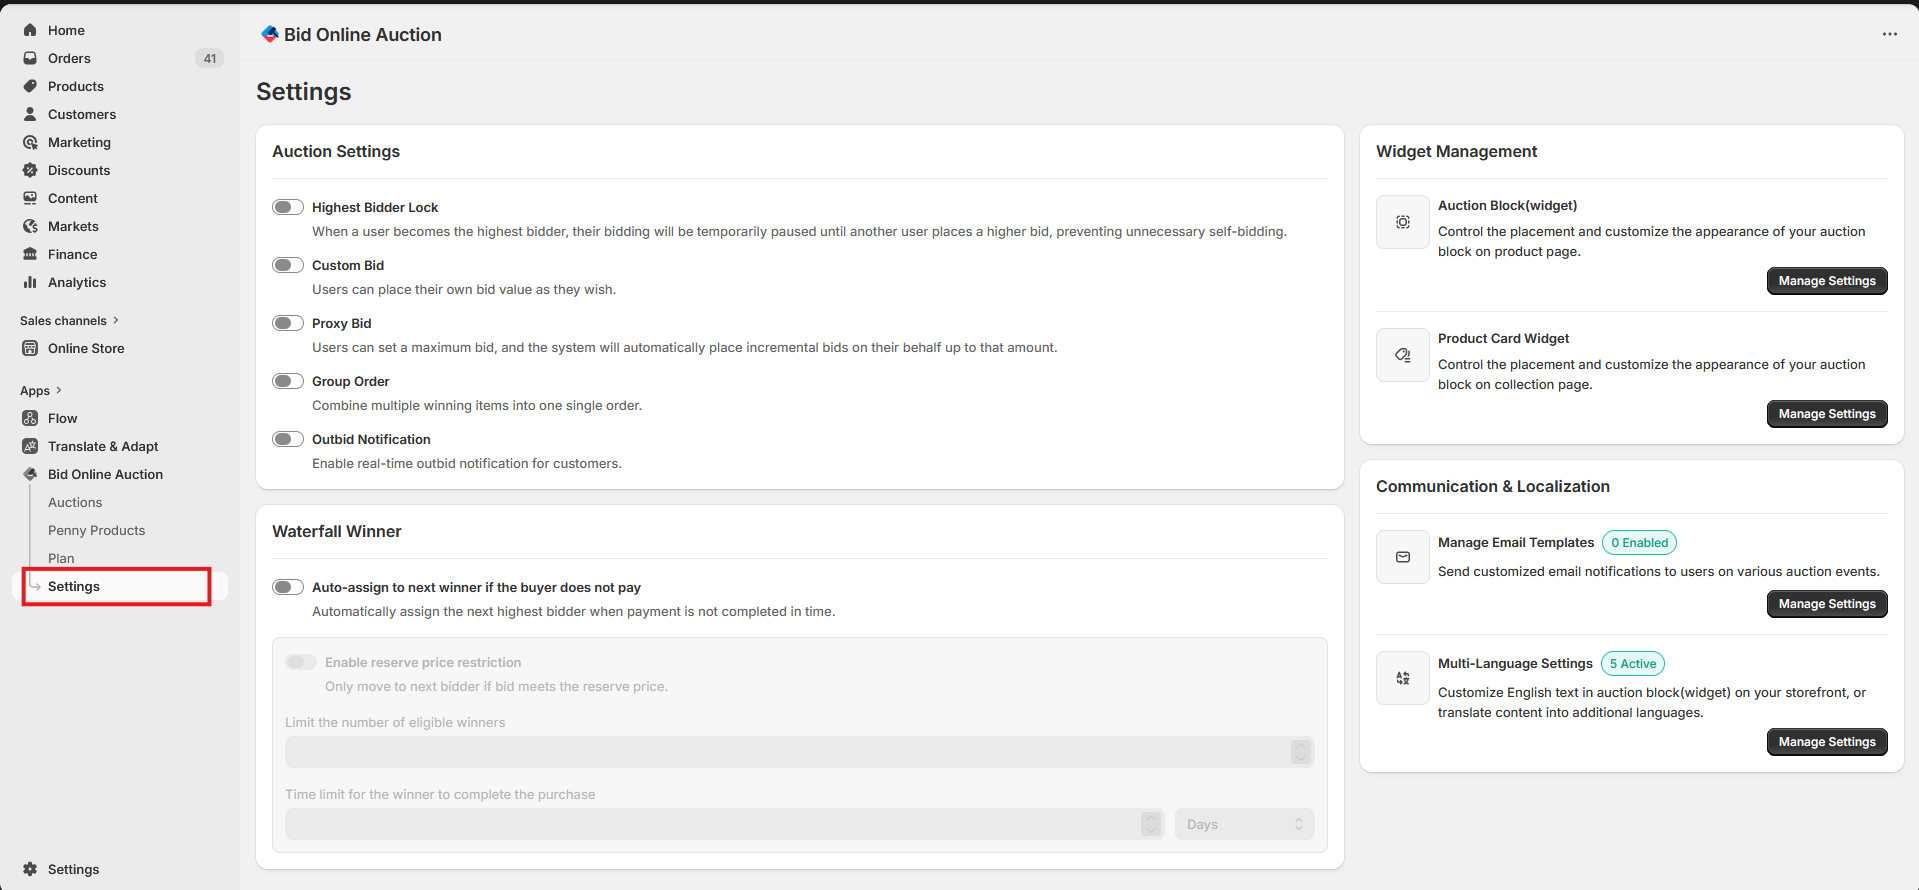Open the three-dot more options menu
This screenshot has height=890, width=1919.
(x=1889, y=34)
